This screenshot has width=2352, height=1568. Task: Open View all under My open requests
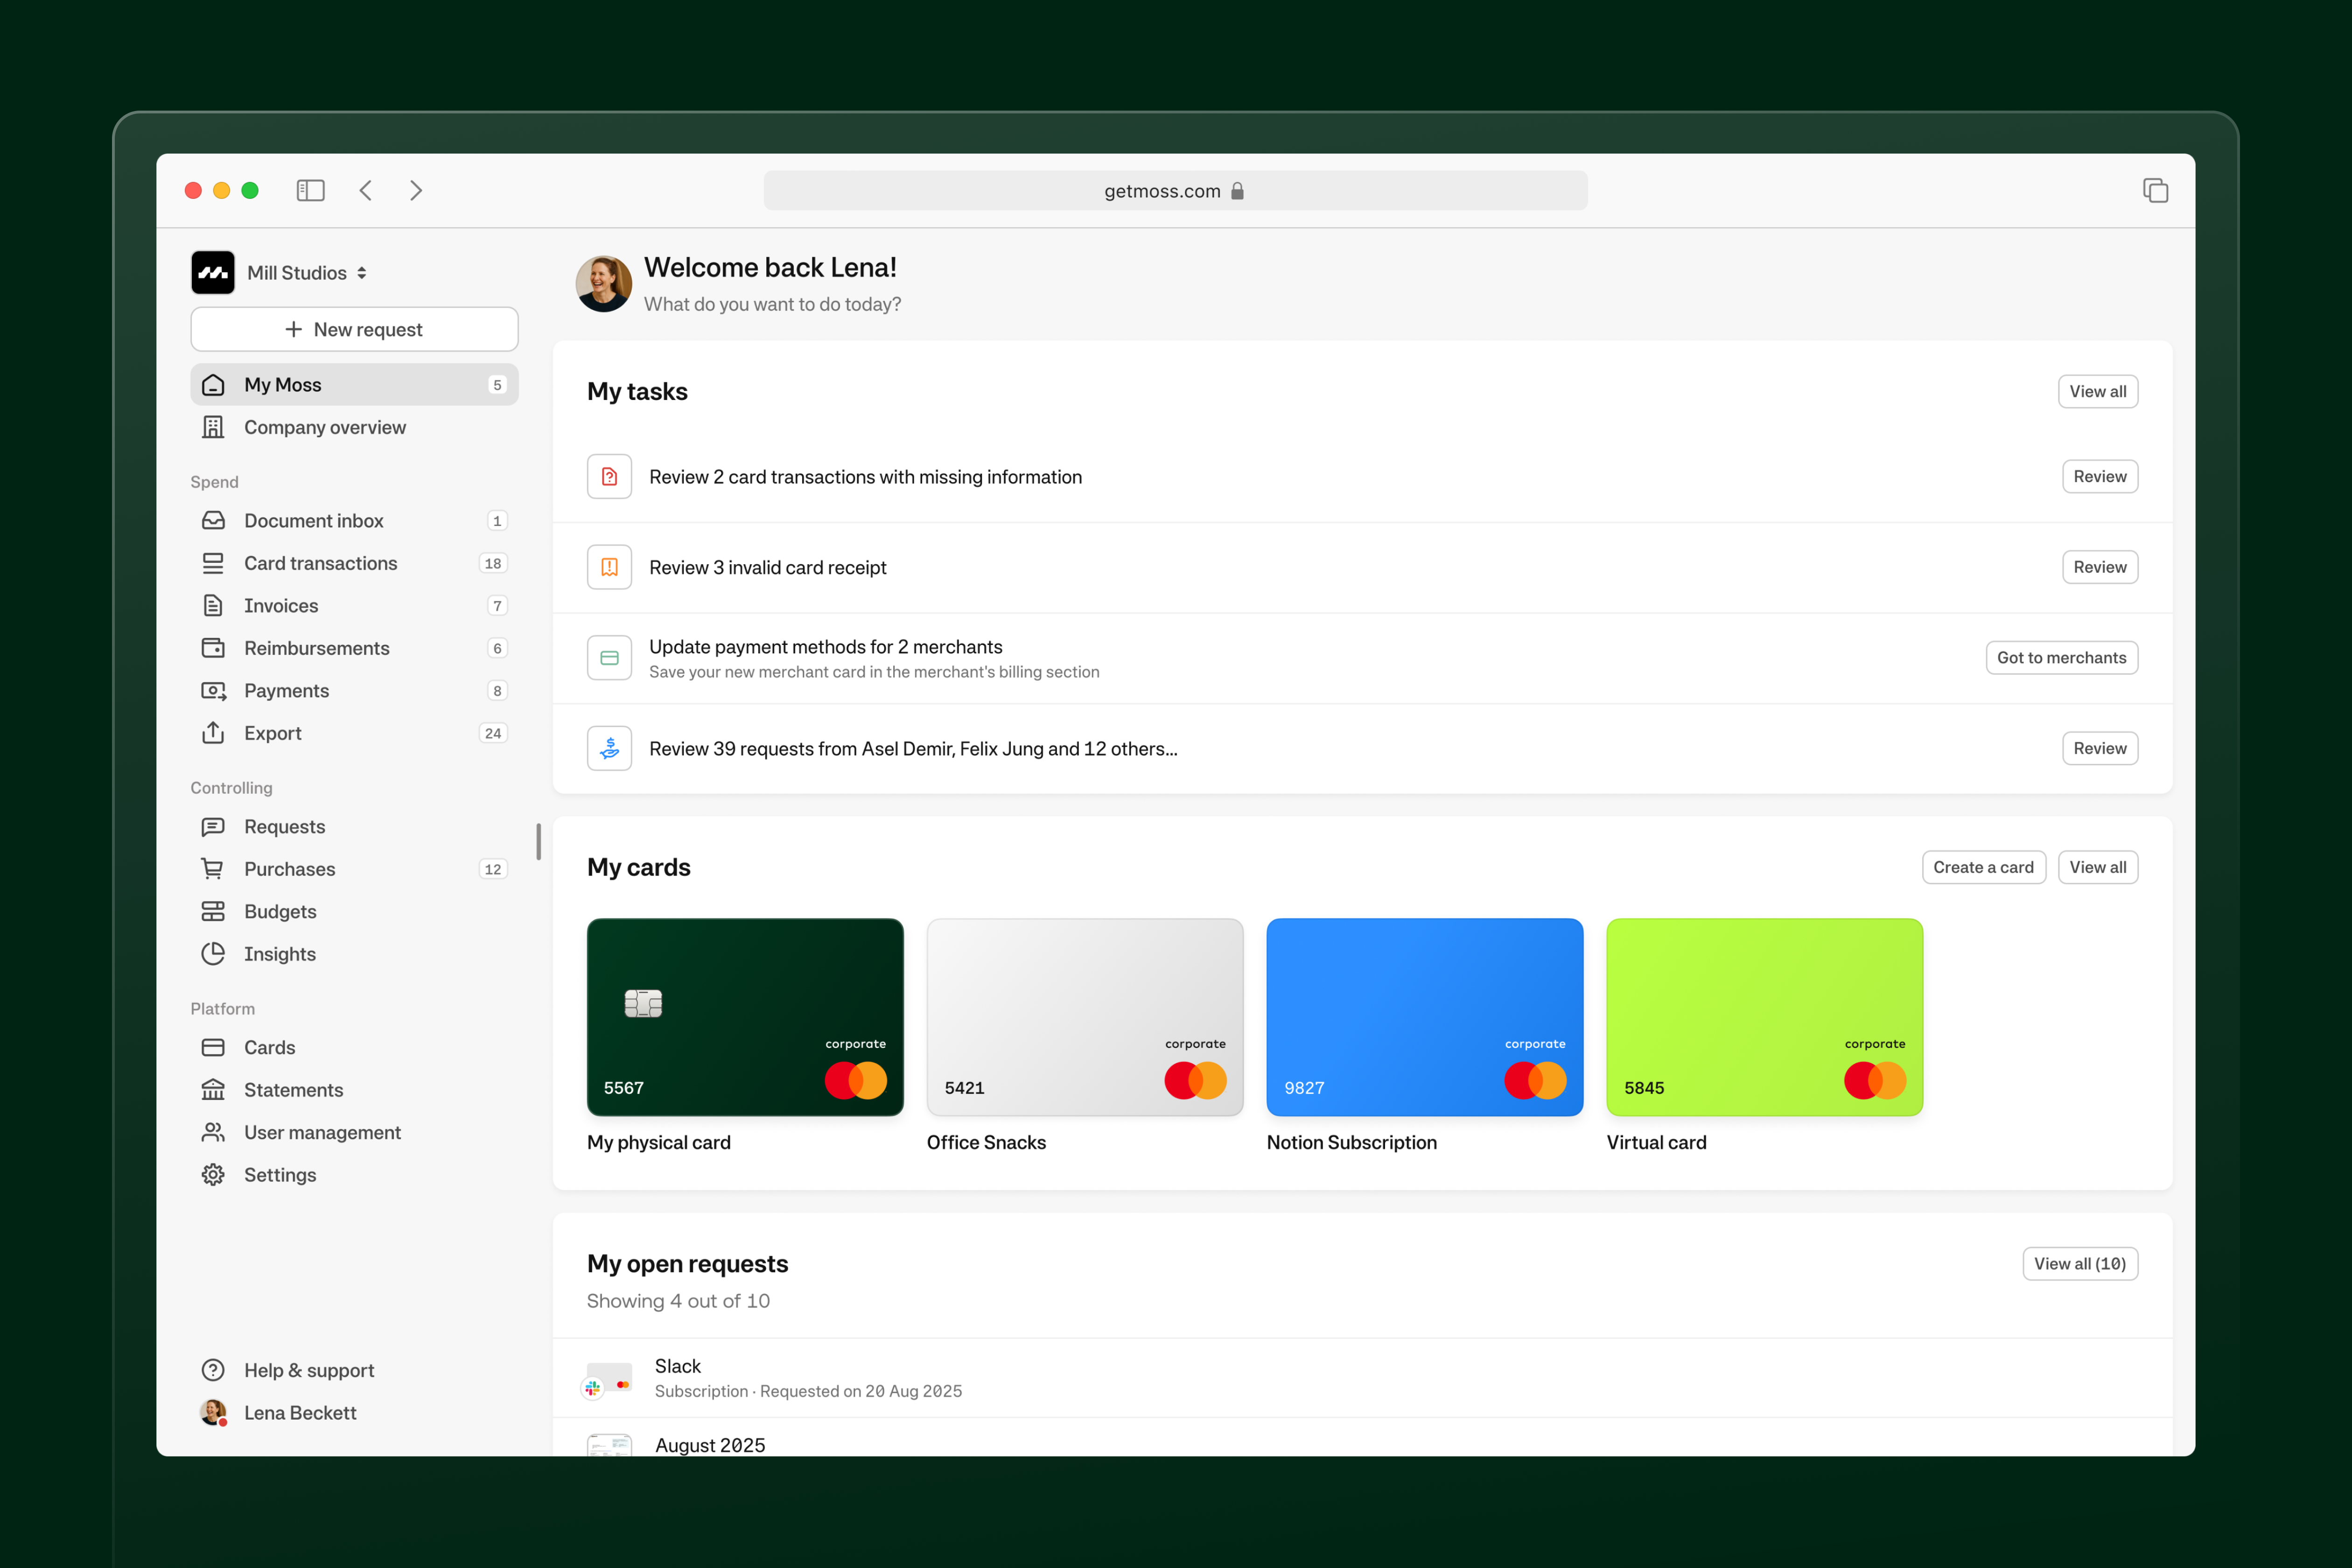pyautogui.click(x=2080, y=1263)
